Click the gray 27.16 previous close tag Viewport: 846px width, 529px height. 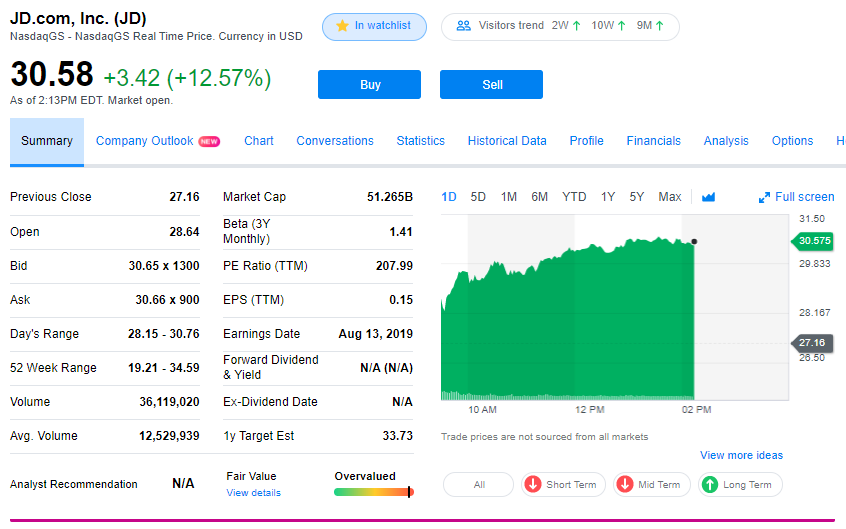click(x=812, y=343)
